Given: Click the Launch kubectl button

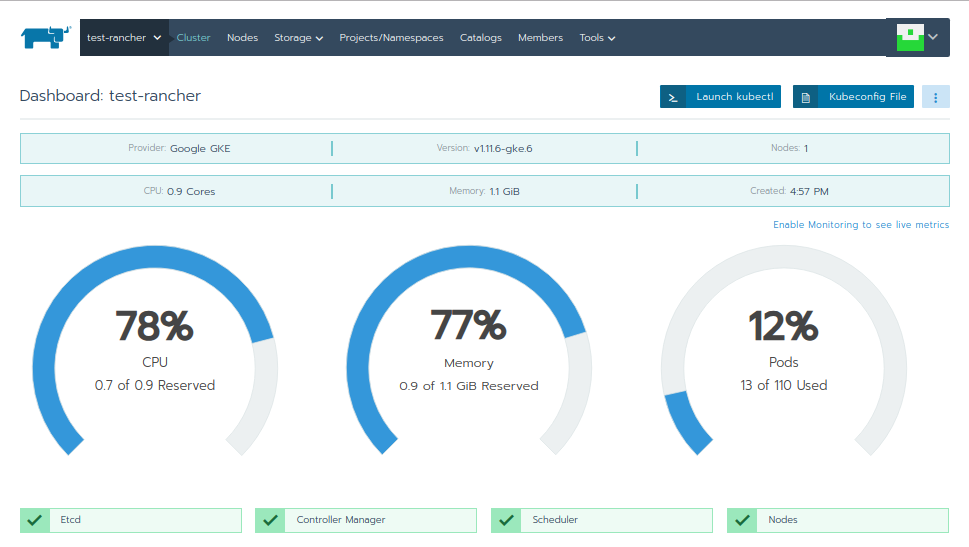Looking at the screenshot, I should [x=721, y=96].
